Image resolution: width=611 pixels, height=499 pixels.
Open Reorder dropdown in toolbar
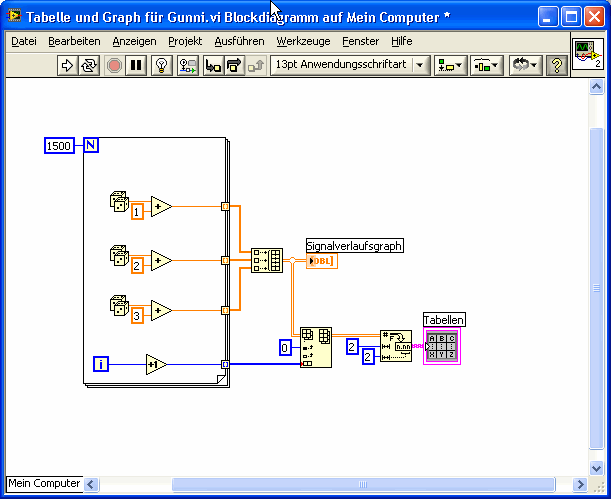[524, 65]
